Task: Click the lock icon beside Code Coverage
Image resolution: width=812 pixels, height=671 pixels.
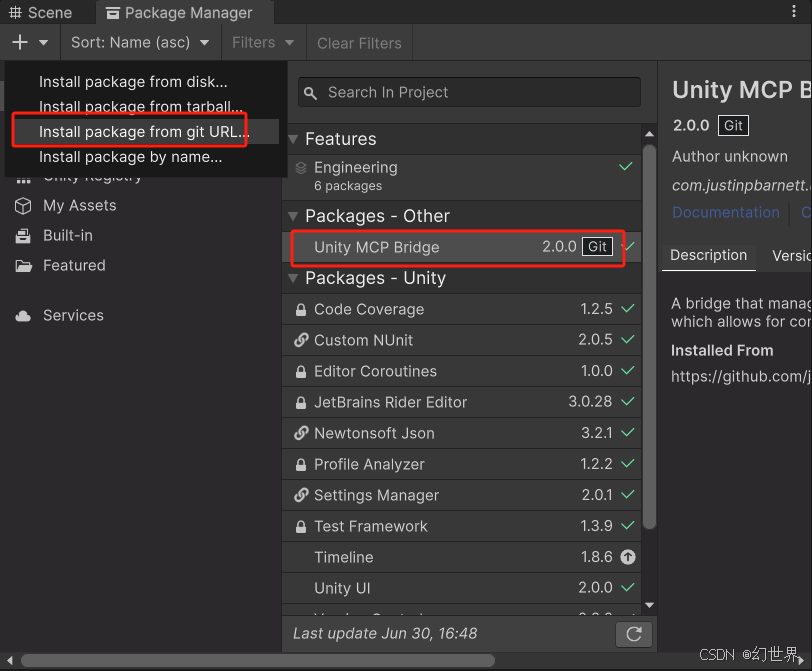Action: pyautogui.click(x=302, y=310)
